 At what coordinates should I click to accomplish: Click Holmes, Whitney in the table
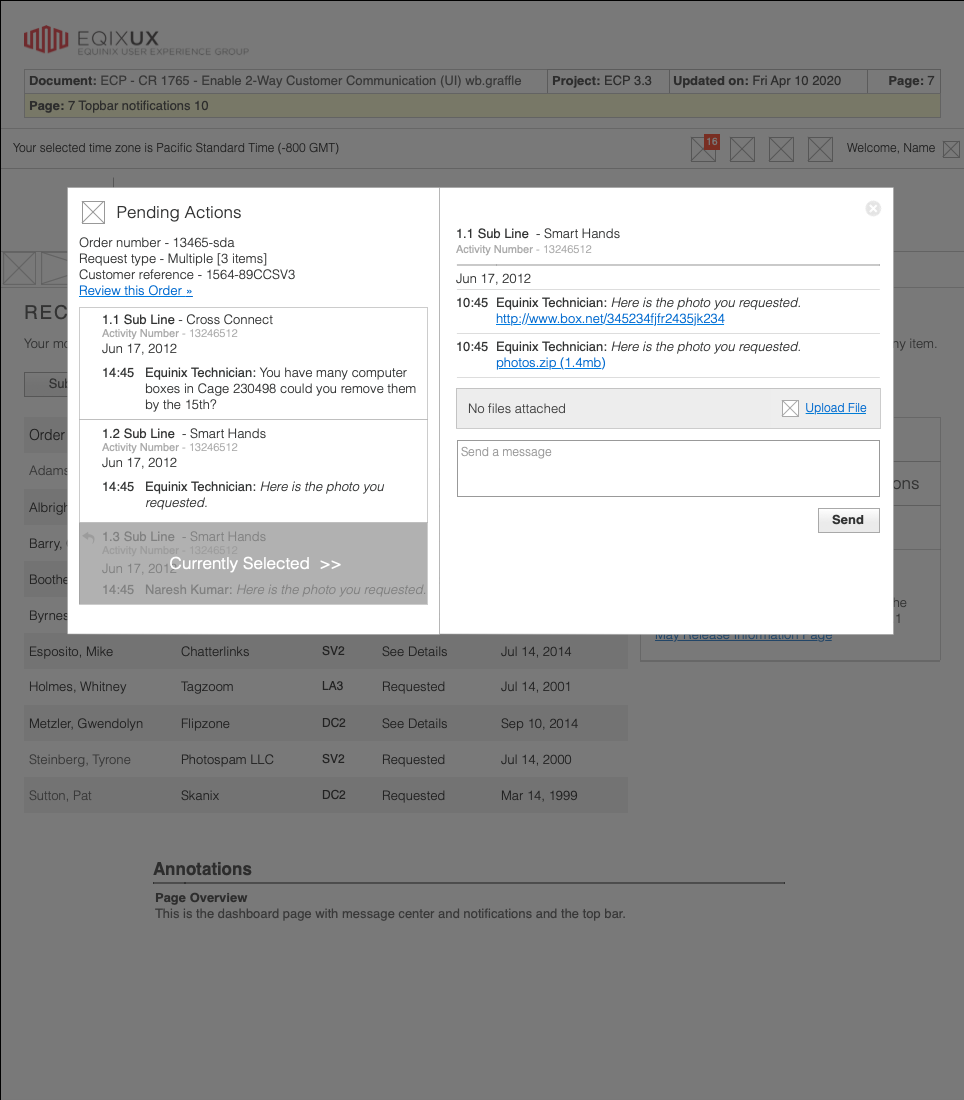click(x=77, y=686)
